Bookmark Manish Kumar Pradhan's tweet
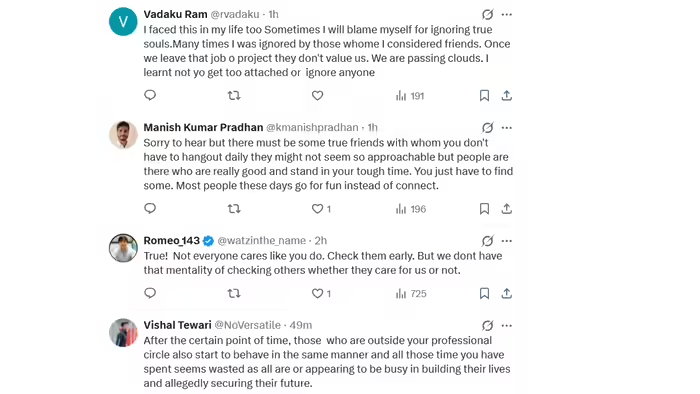Viewport: 700px width, 394px height. (x=484, y=209)
